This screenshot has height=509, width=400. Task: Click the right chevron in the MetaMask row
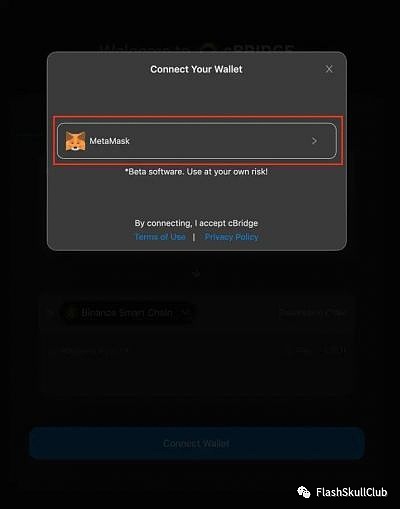click(x=314, y=141)
